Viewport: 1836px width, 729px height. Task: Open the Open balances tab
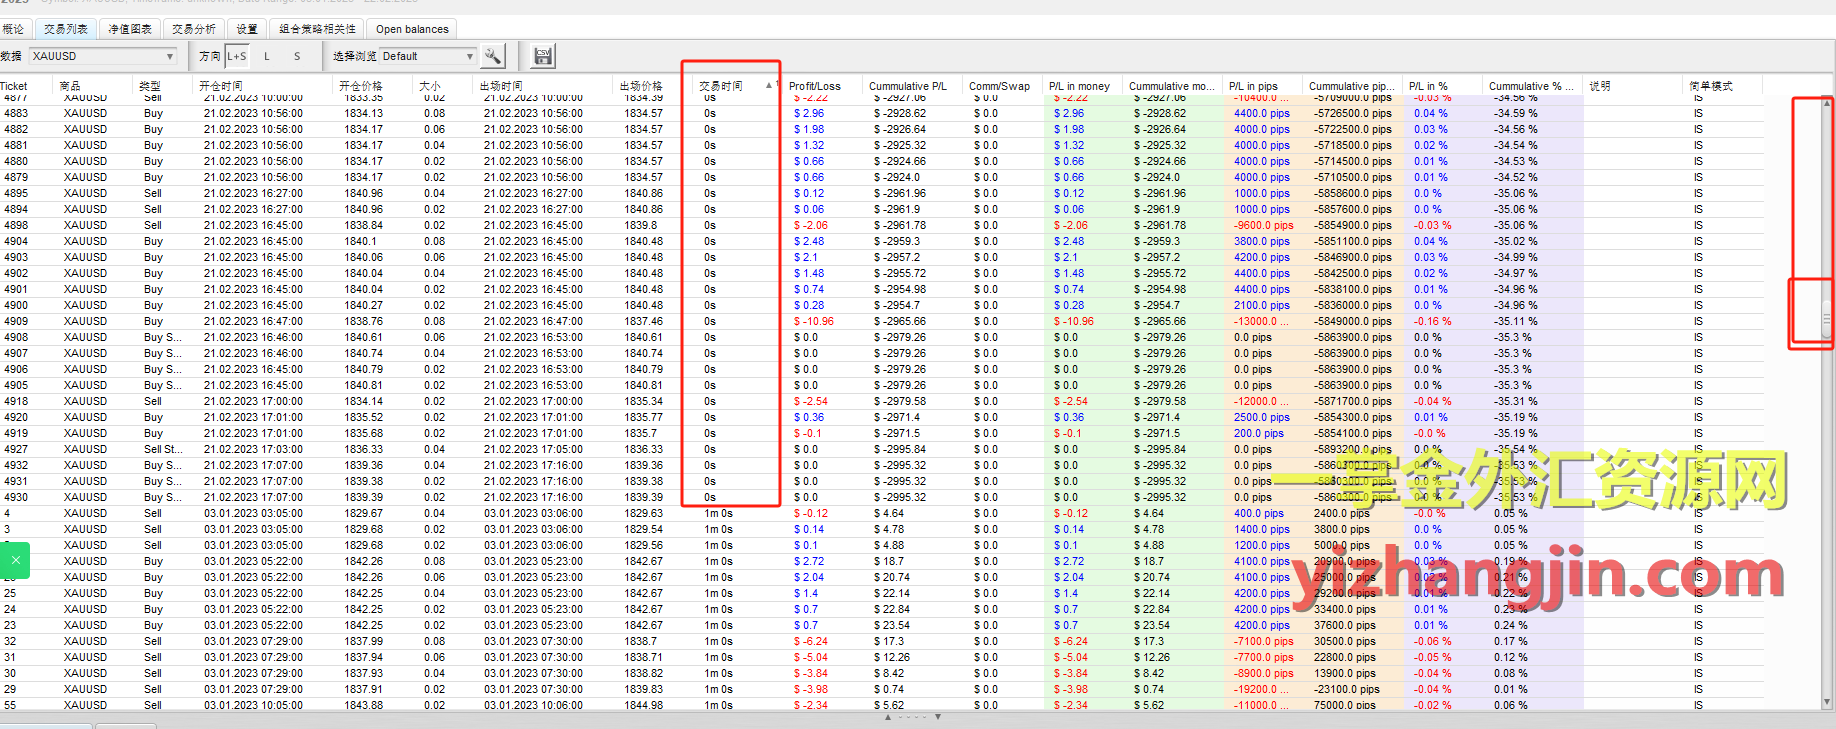tap(412, 29)
